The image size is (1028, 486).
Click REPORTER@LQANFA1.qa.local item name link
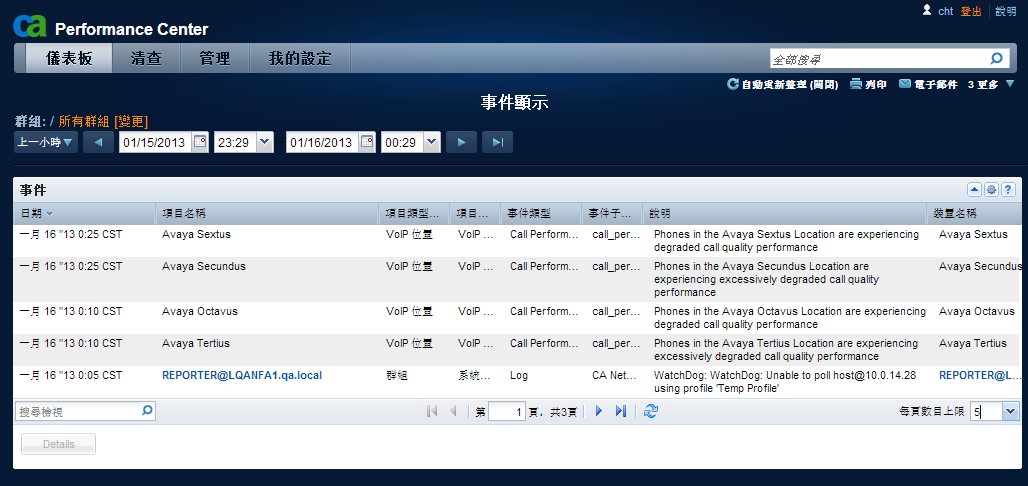[x=242, y=375]
